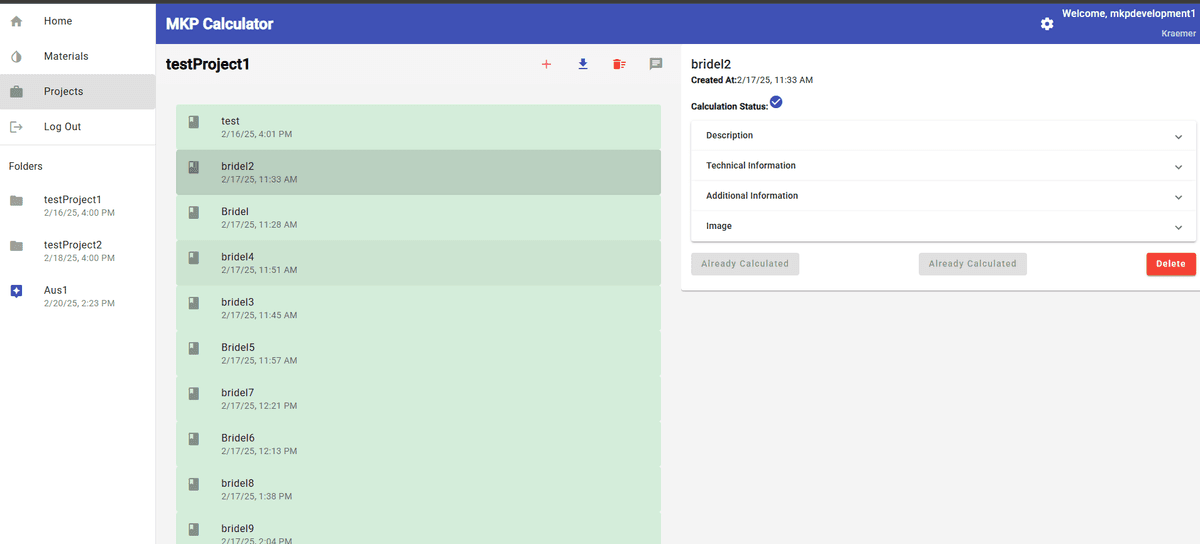The width and height of the screenshot is (1200, 544).
Task: Click the Aus1 star bubble icon
Action: point(16,291)
